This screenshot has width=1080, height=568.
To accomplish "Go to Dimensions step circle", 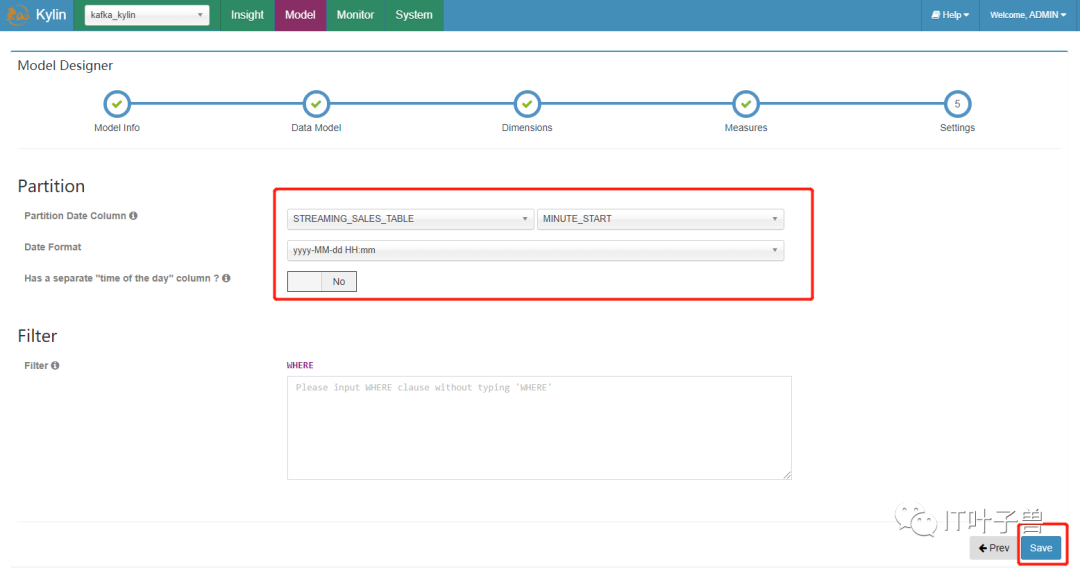I will tap(527, 104).
